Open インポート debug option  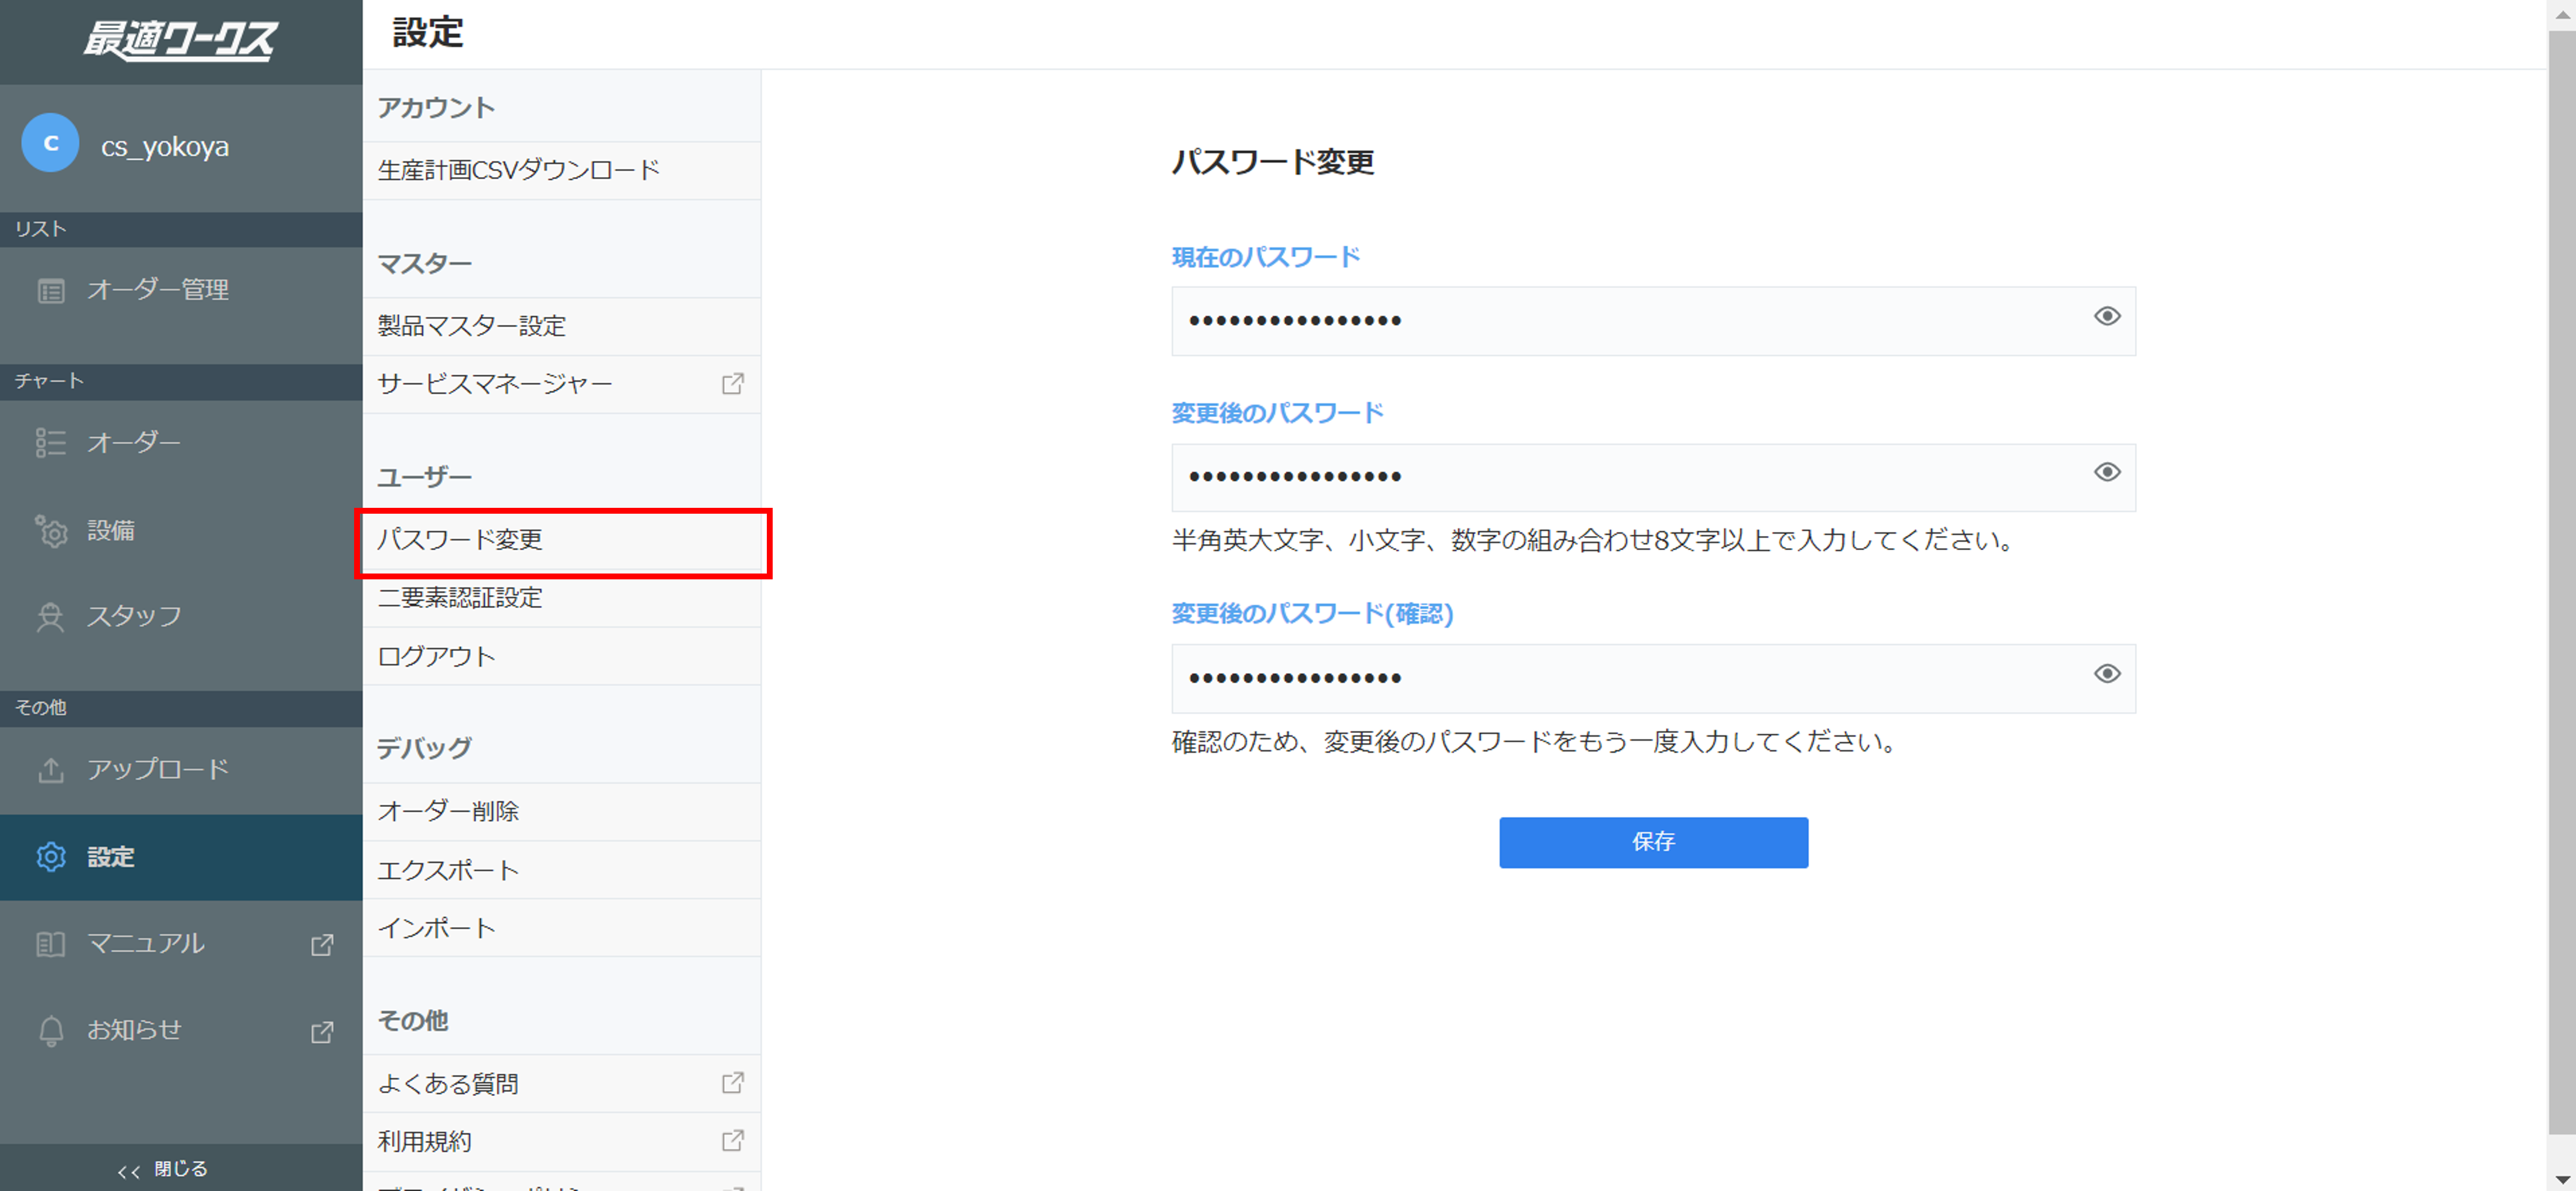point(561,928)
